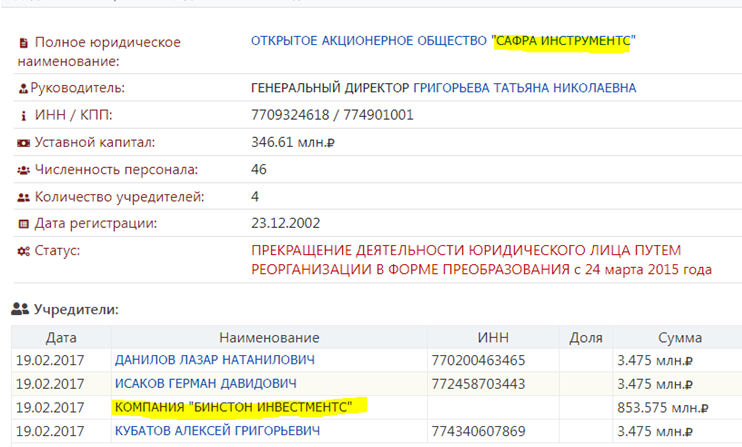742x447 pixels.
Task: Open founder ИСАКОВ ГЕРМАН ДАВИДОВИЧ link
Action: click(206, 384)
